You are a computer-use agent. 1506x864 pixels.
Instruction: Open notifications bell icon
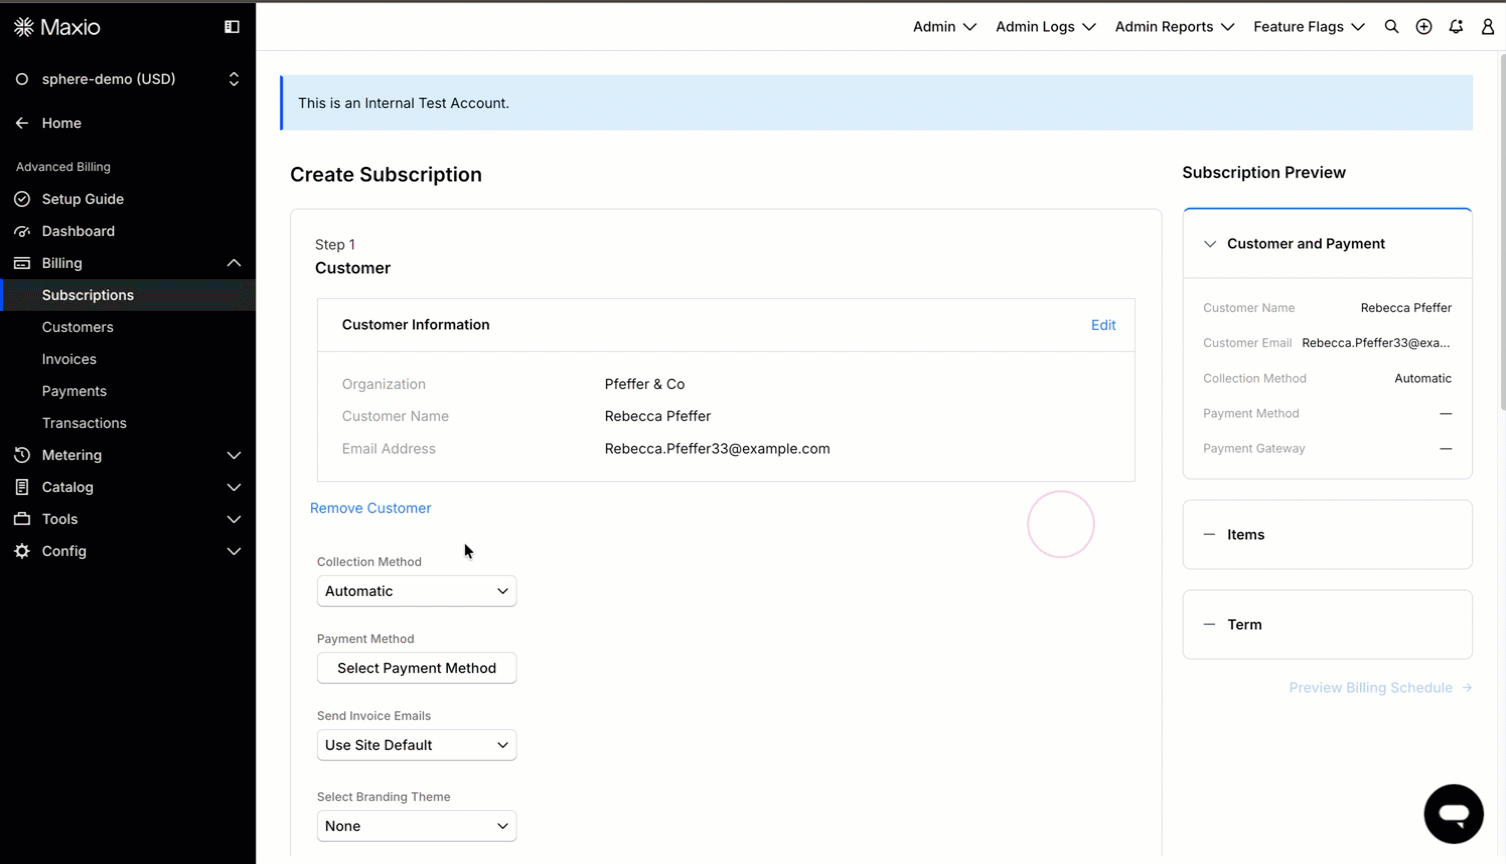1456,27
